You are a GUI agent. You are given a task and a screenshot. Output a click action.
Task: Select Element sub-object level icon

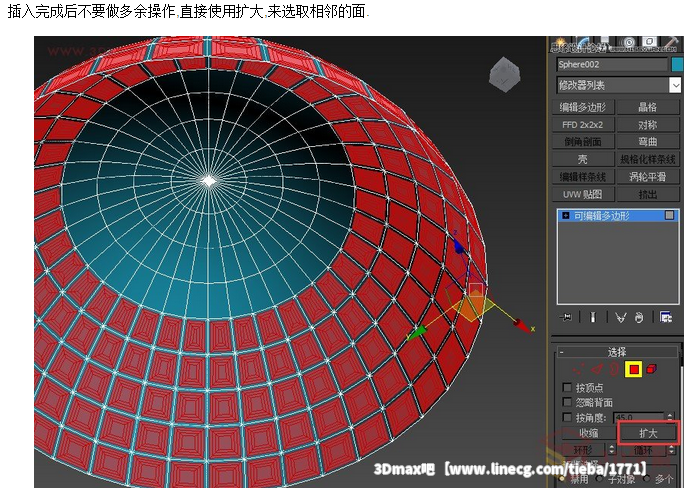(x=651, y=369)
